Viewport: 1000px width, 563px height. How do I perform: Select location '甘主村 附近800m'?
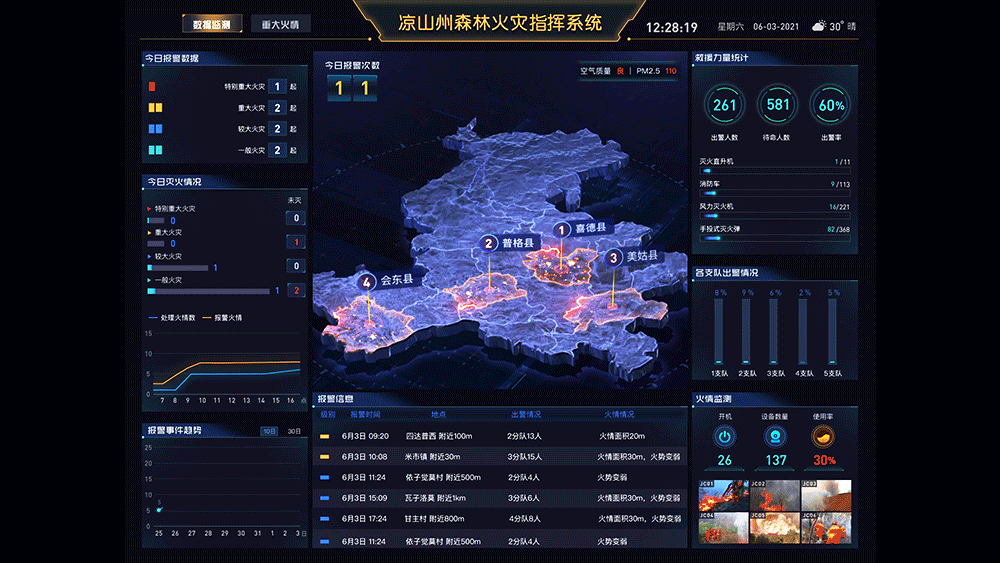[x=434, y=519]
